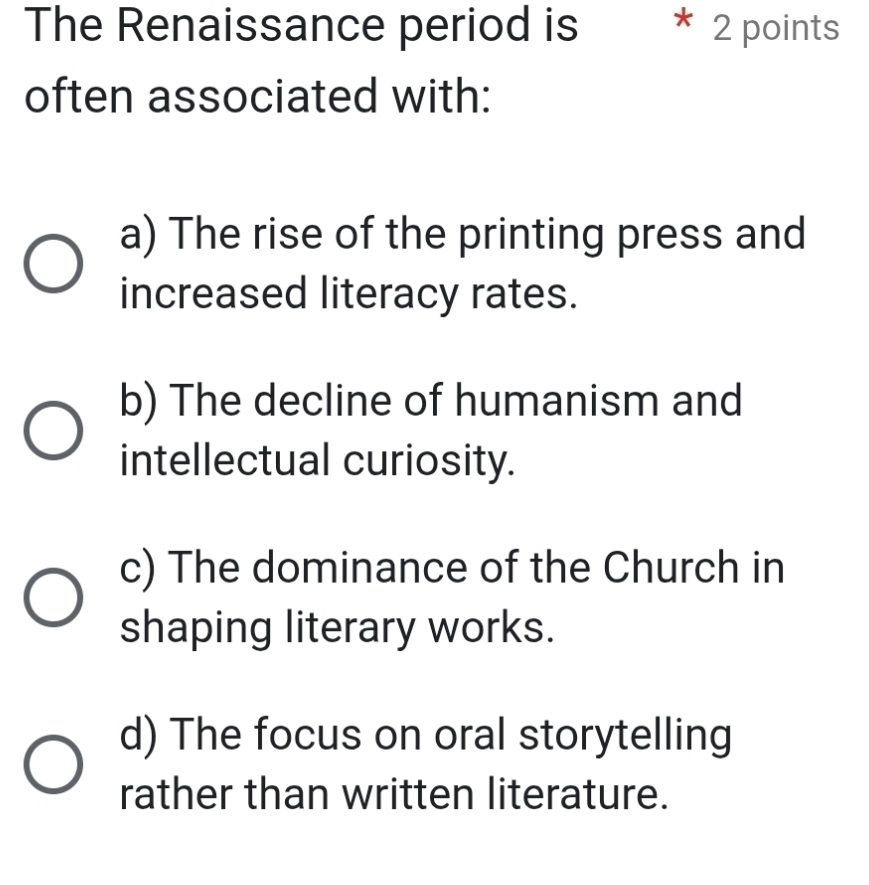Pick the radio button for option d
Viewport: 869px width, 885px height.
click(x=53, y=765)
